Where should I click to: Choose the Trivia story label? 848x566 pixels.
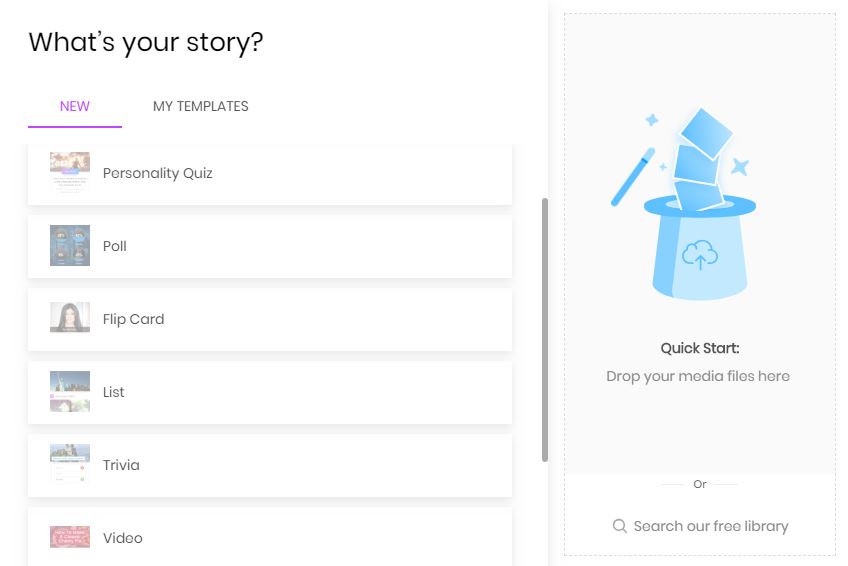[x=121, y=465]
